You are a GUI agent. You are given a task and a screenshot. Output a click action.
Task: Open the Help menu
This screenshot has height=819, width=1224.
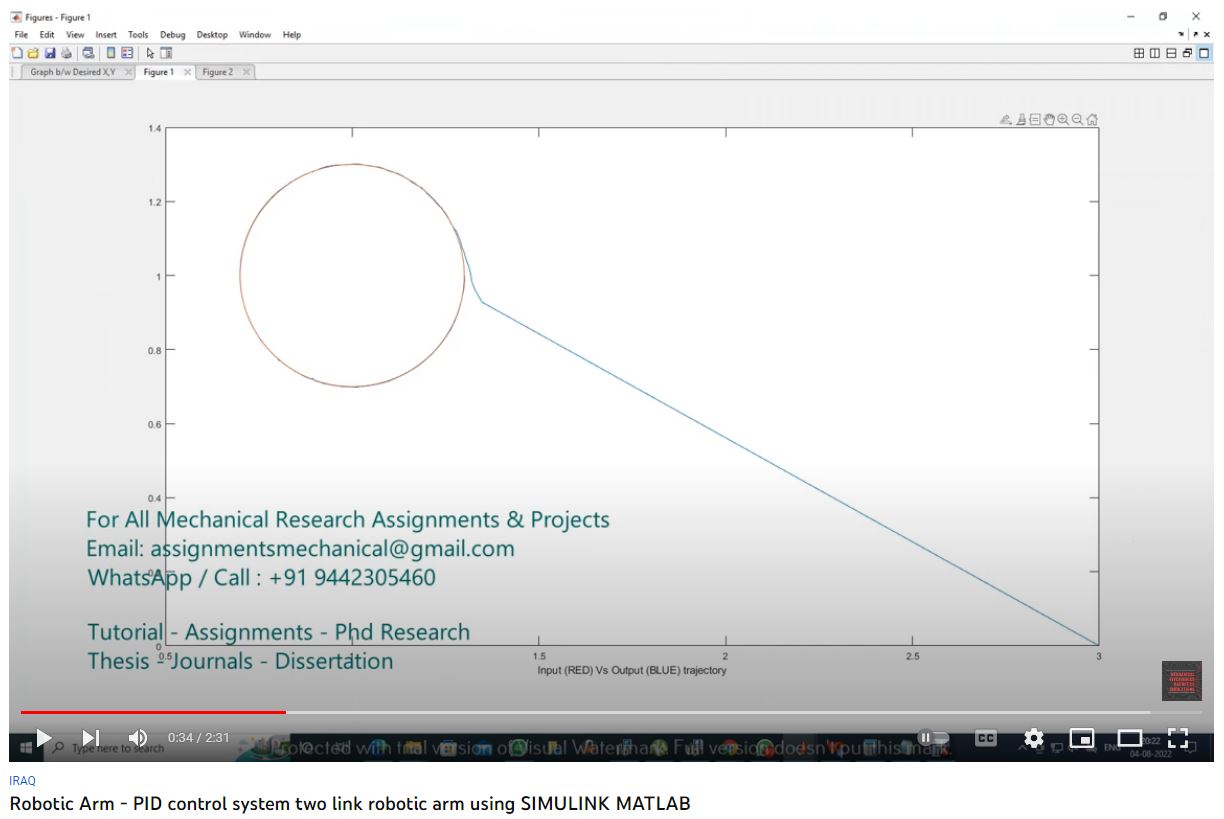[x=292, y=34]
